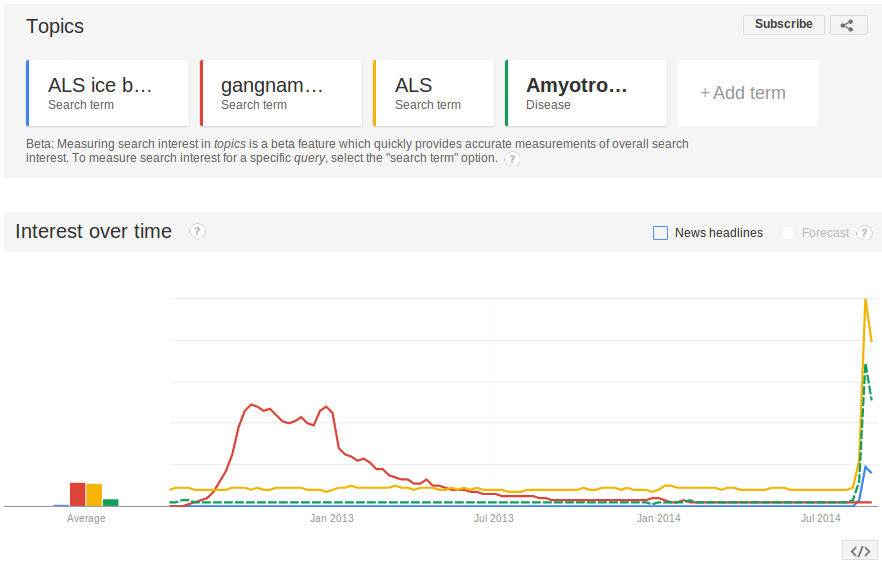Screen dimensions: 882x567
Task: Click the Jul 2014 axis label
Action: click(821, 518)
